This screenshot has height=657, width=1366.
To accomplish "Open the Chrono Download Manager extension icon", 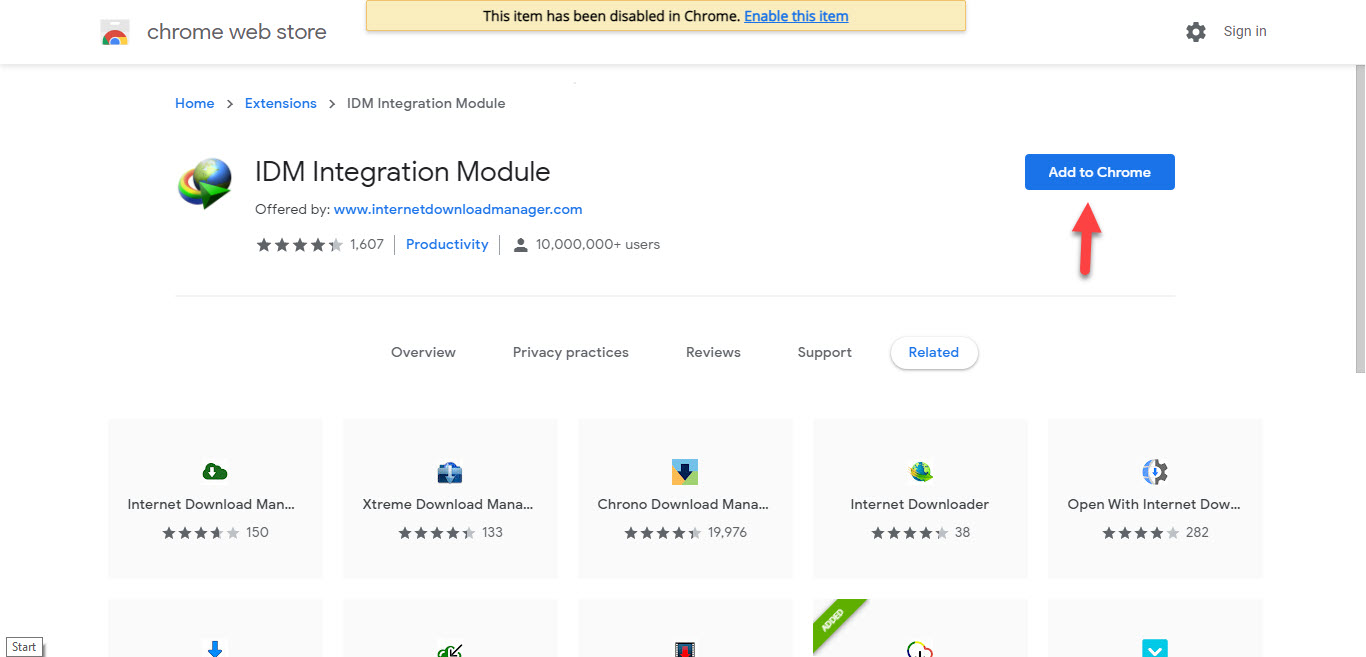I will point(685,472).
